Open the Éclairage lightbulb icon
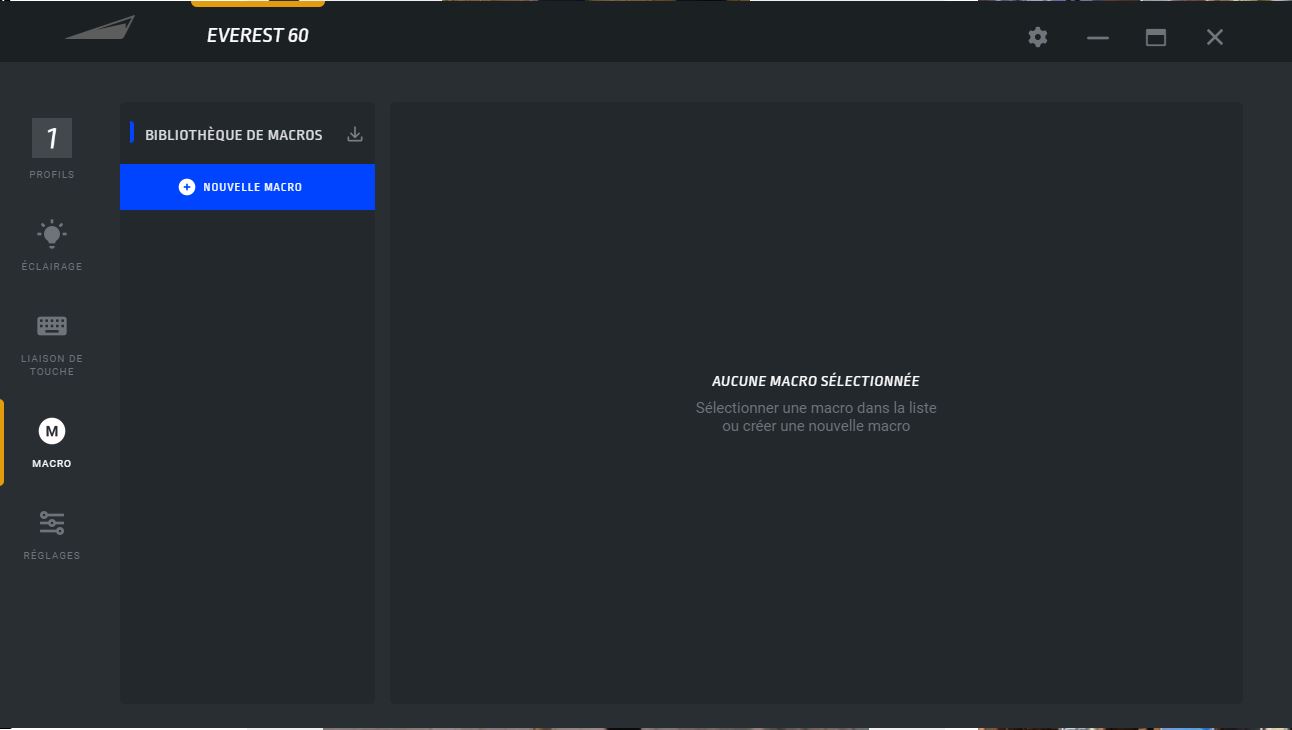This screenshot has height=730, width=1292. click(52, 234)
